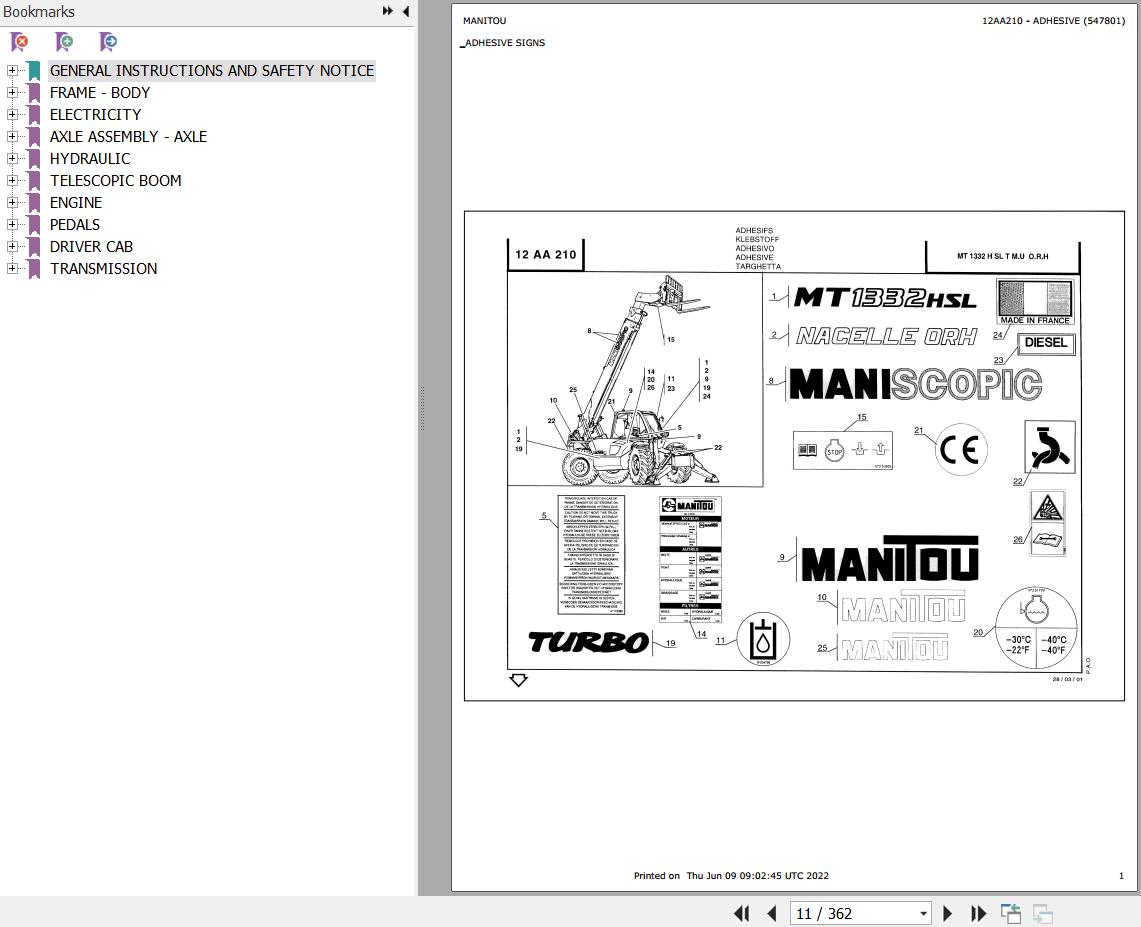Expand GENERAL INSTRUCTIONS AND SAFETY NOTICE node
The height and width of the screenshot is (927, 1141).
point(12,71)
